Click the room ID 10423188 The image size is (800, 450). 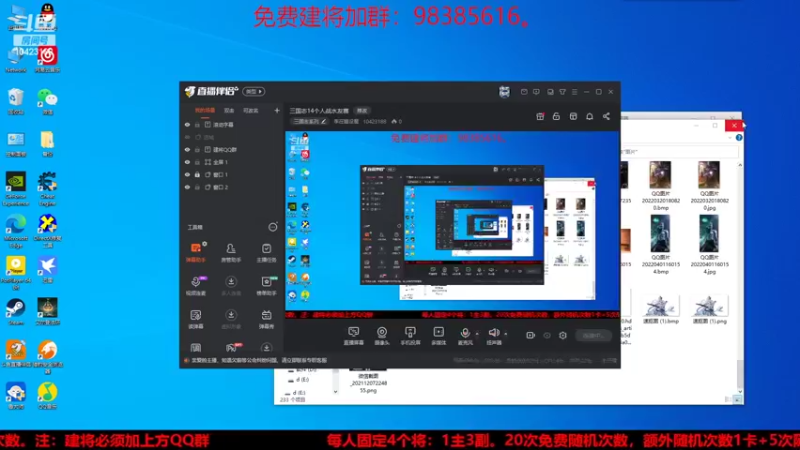(374, 121)
